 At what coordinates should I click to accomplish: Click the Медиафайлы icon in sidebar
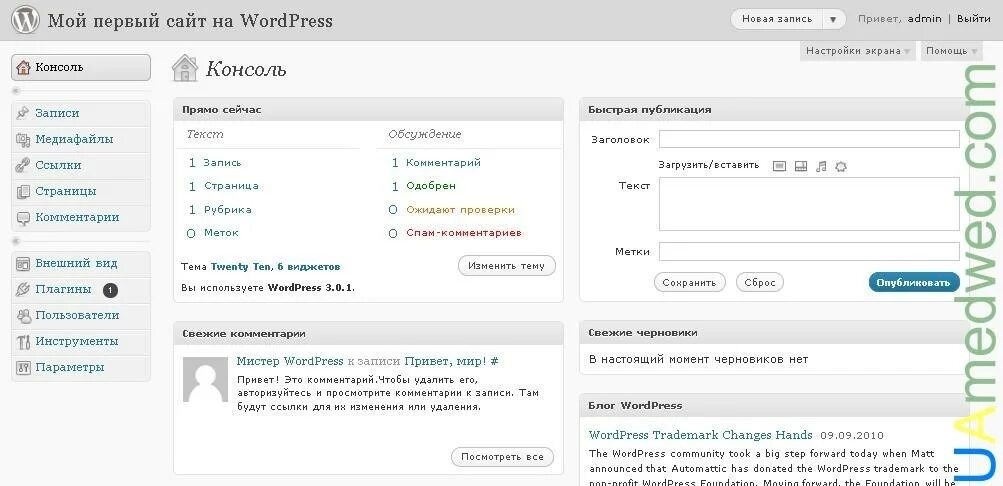[23, 139]
